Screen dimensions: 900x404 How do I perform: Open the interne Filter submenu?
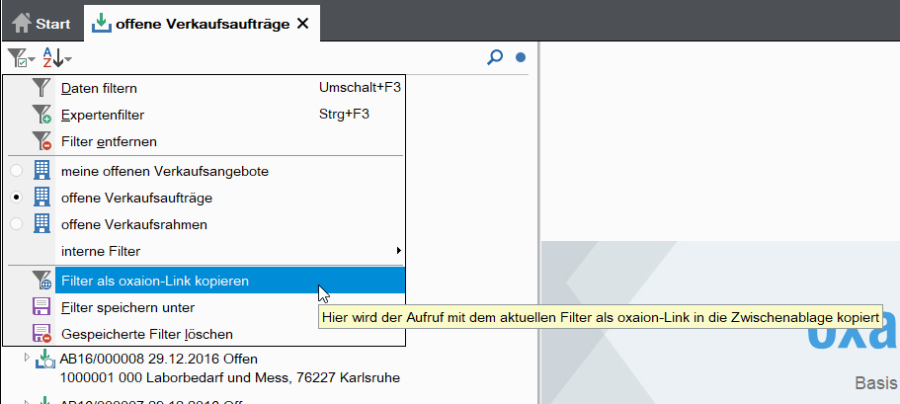click(204, 251)
